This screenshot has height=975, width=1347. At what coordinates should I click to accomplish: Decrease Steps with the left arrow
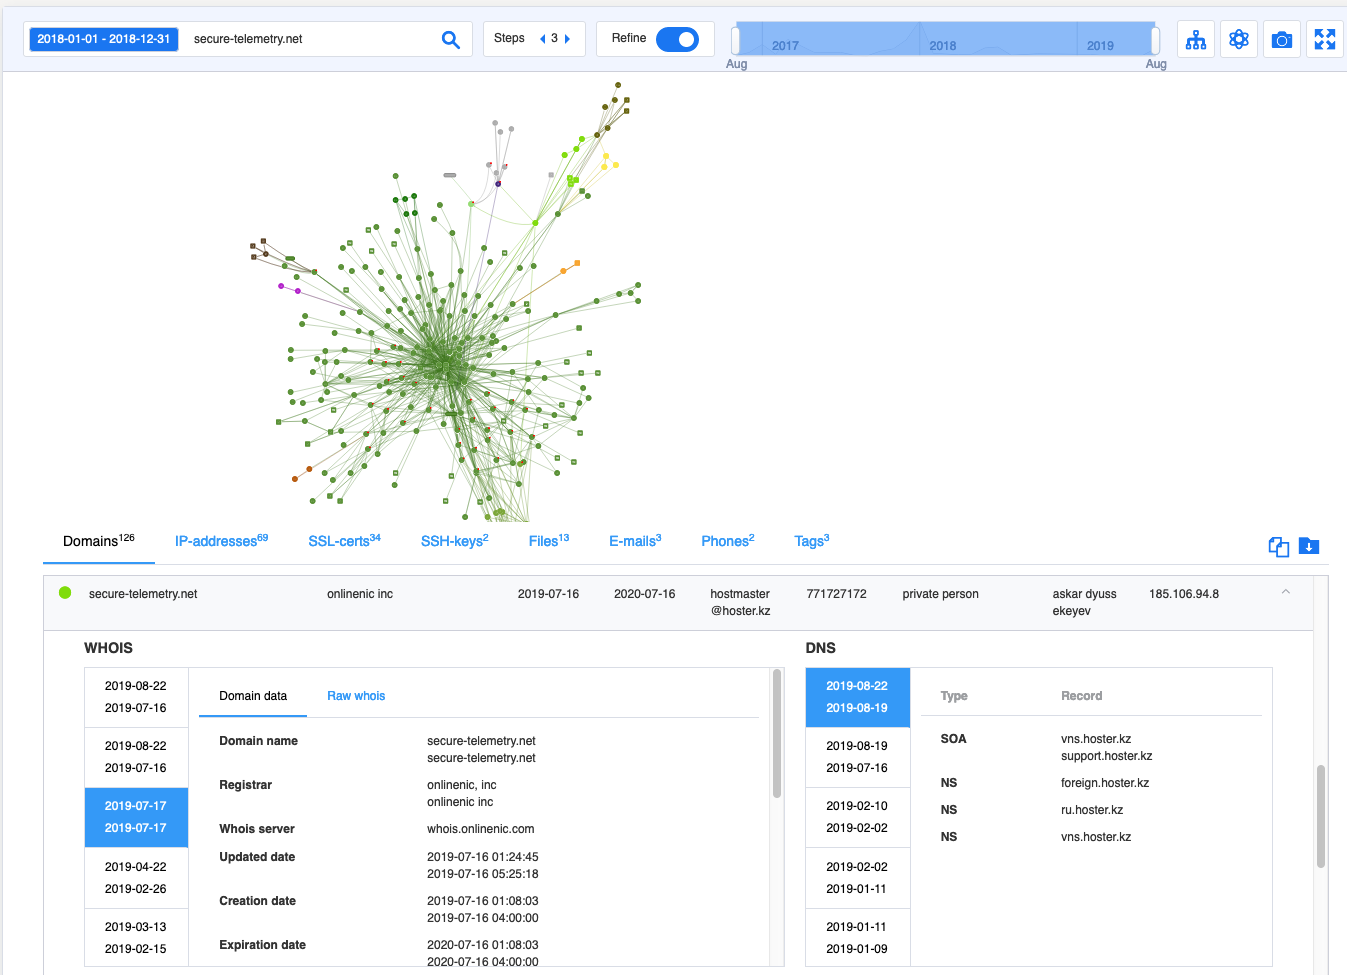pyautogui.click(x=542, y=39)
